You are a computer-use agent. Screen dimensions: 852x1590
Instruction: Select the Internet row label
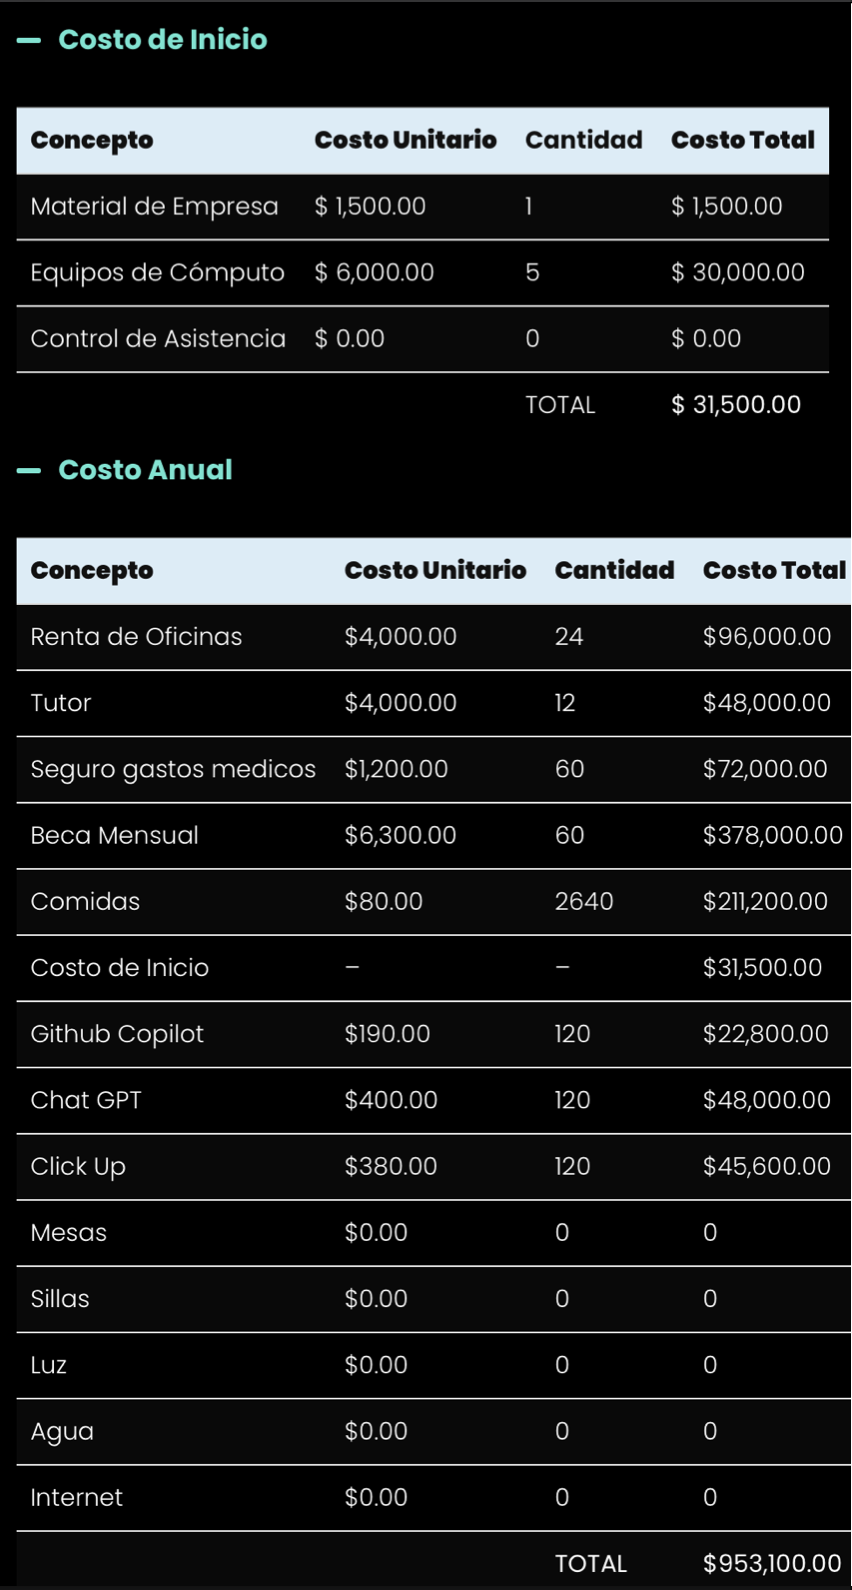point(76,1497)
